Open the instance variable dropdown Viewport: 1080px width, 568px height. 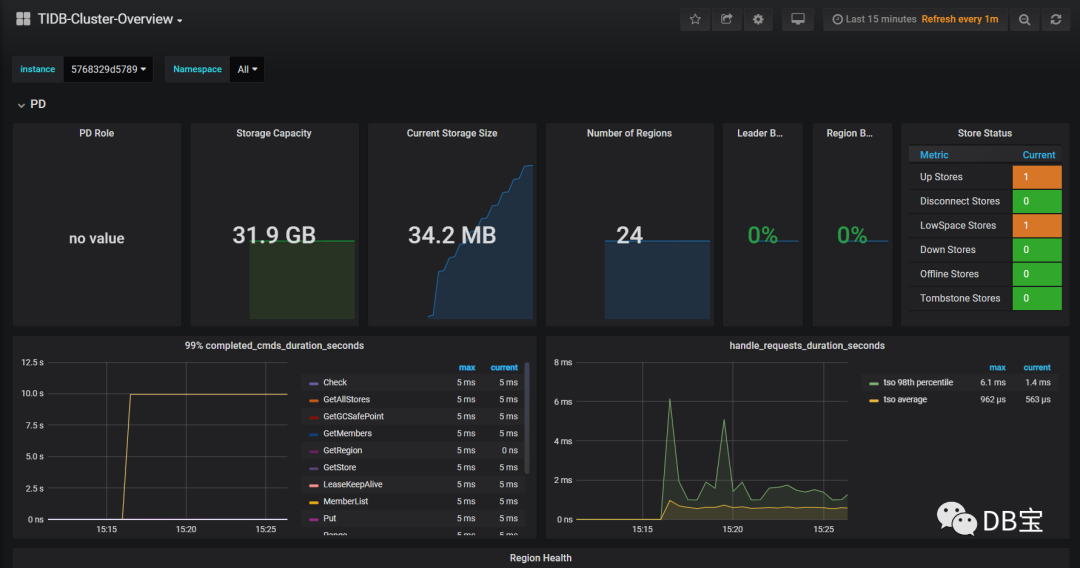point(108,70)
